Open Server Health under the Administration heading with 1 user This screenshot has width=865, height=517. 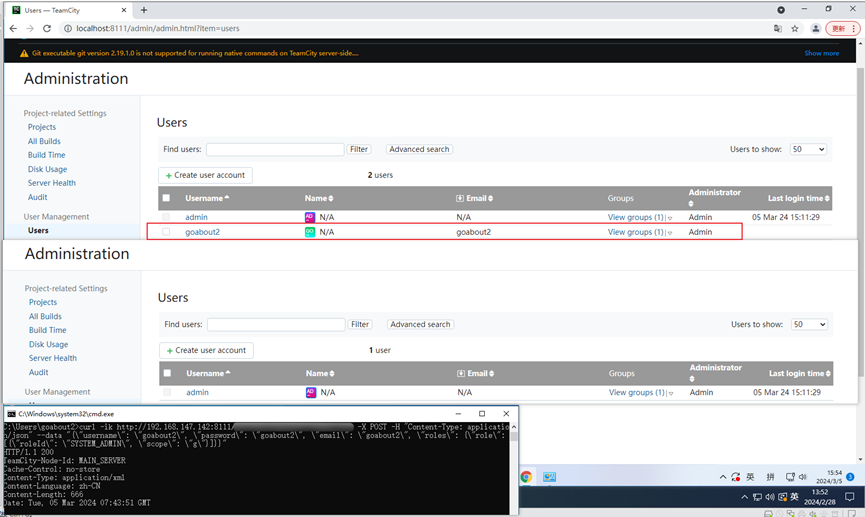click(53, 358)
